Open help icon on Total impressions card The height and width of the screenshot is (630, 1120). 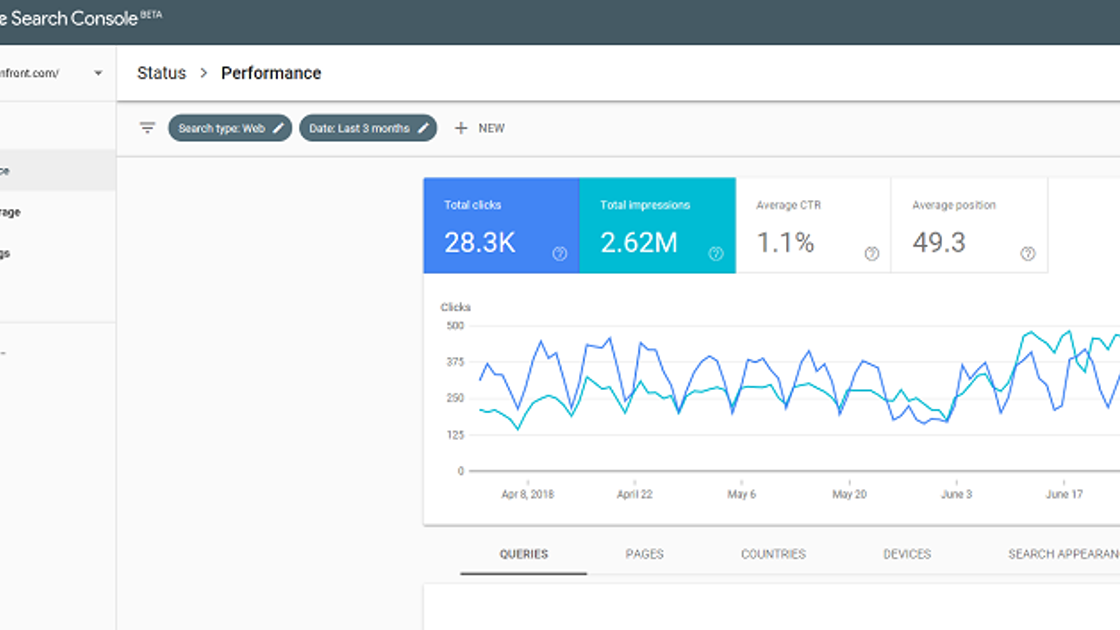716,254
